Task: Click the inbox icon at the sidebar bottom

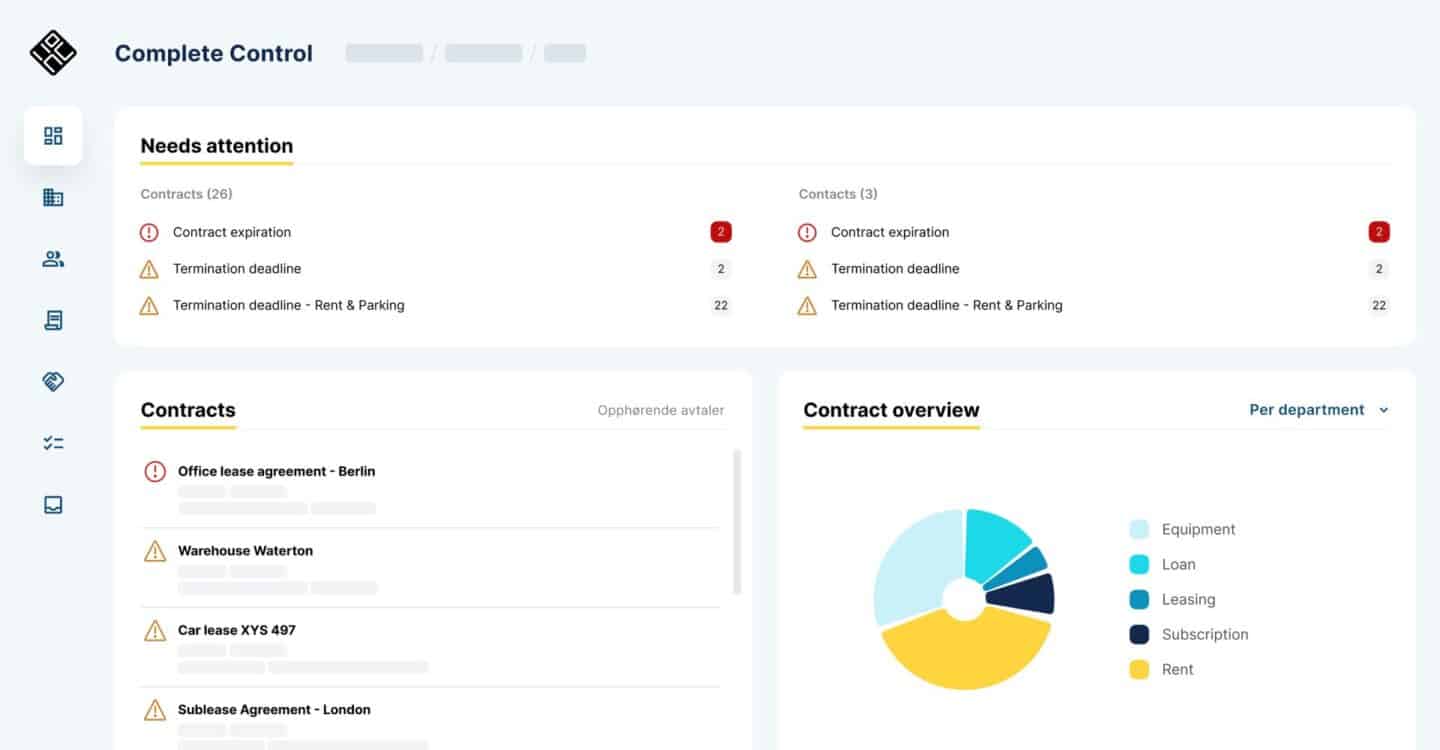Action: pyautogui.click(x=53, y=504)
